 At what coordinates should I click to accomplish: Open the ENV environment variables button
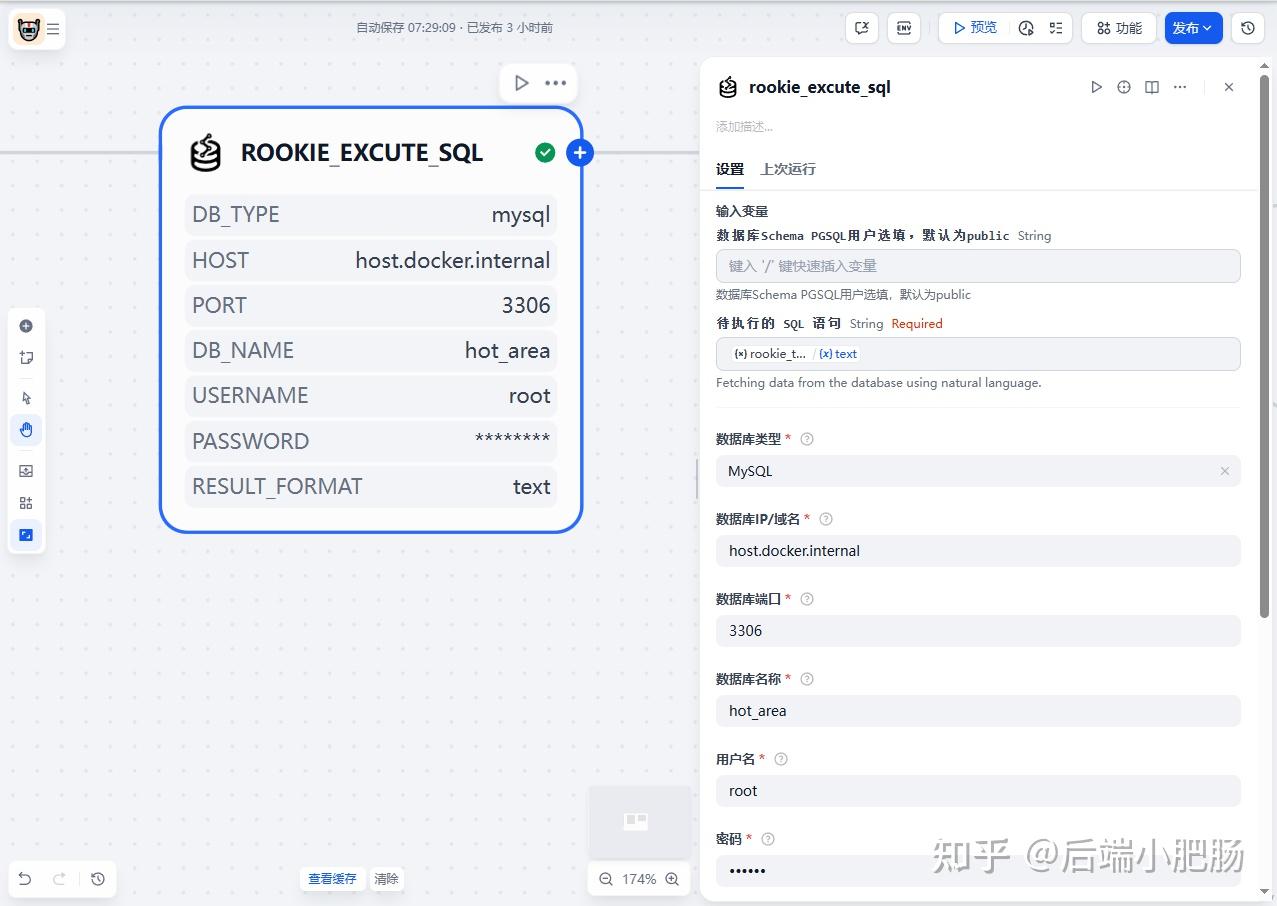[904, 28]
